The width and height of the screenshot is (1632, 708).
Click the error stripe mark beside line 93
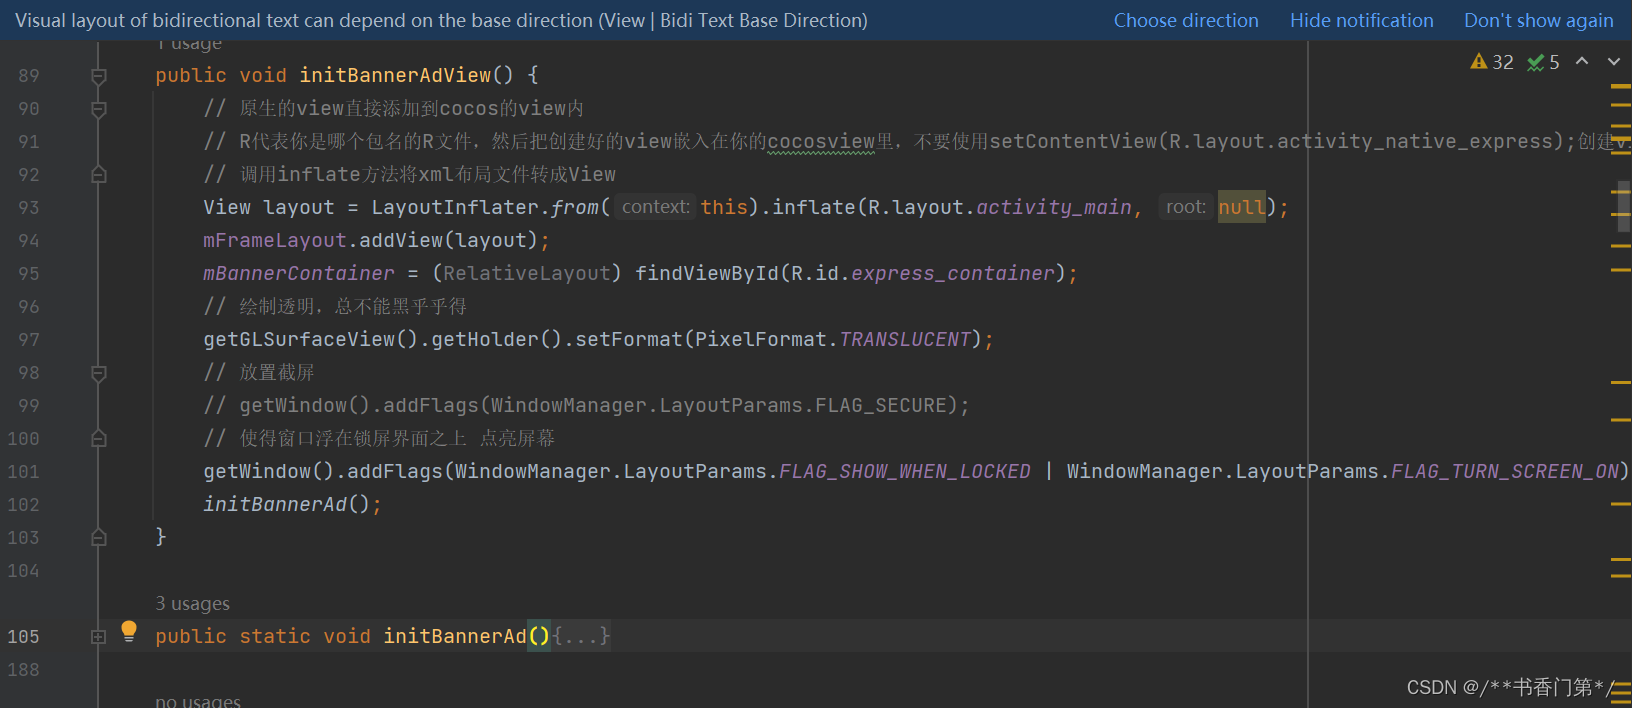coord(1621,214)
